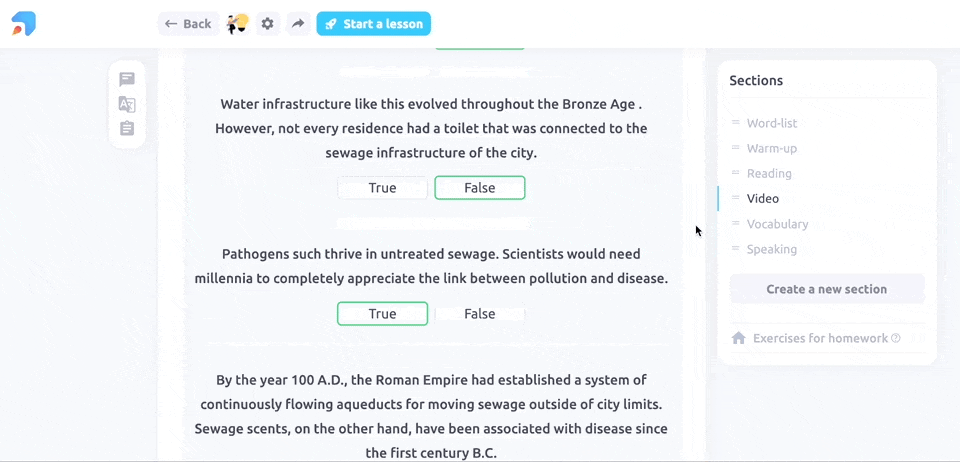Choose True for the pathogens statement
The width and height of the screenshot is (960, 462).
click(x=382, y=314)
